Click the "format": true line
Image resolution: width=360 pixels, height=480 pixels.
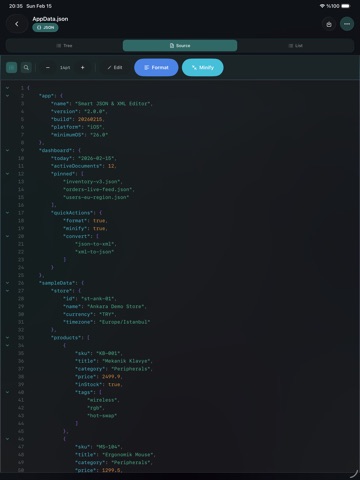pyautogui.click(x=85, y=221)
